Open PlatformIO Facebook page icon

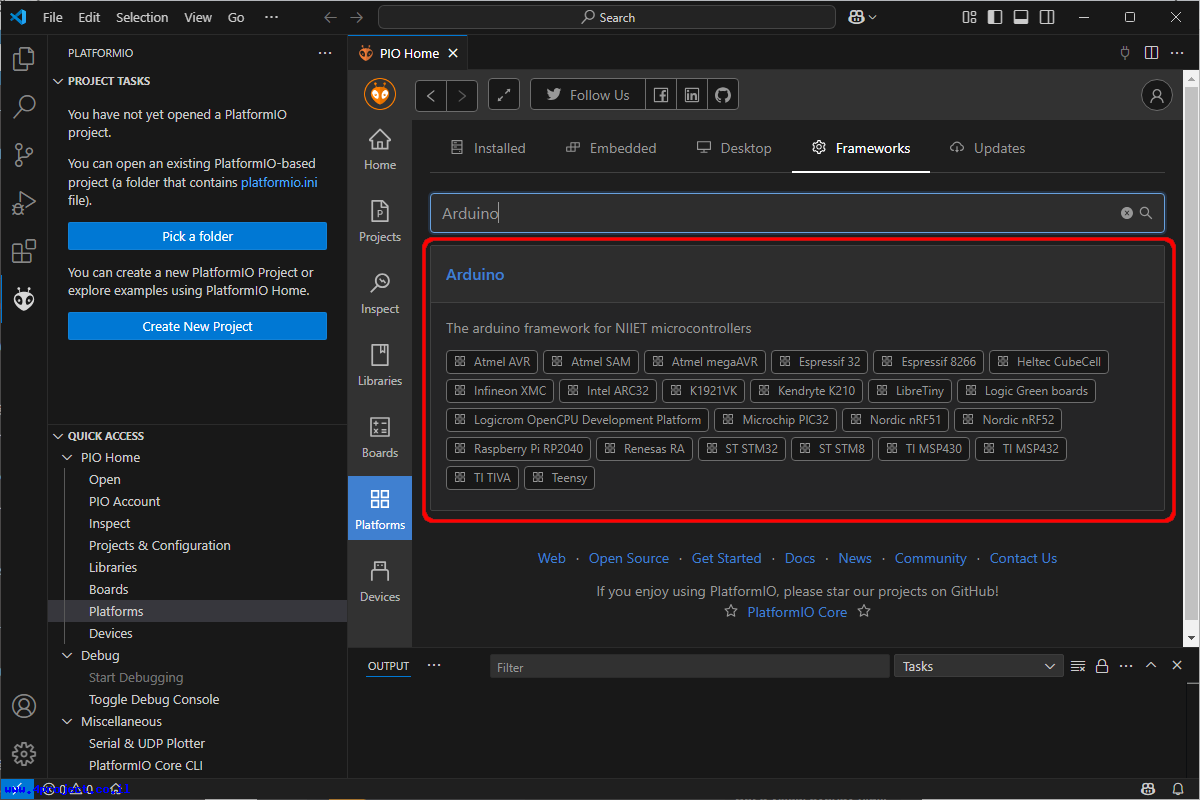[x=661, y=95]
